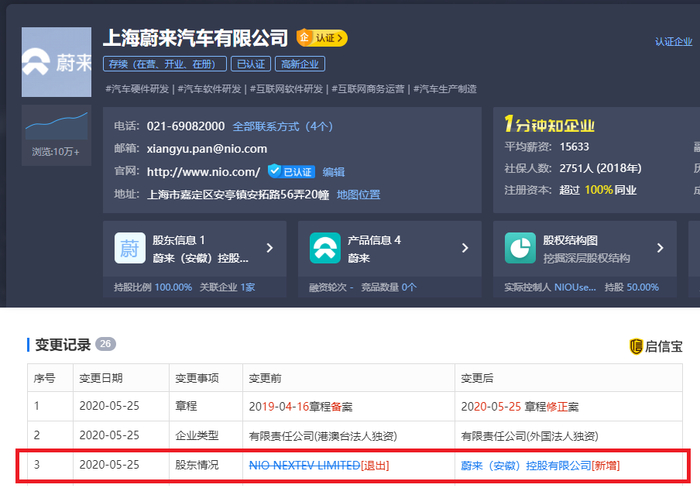
Task: Open the #汽车硬件研发 hashtag
Action: (138, 89)
